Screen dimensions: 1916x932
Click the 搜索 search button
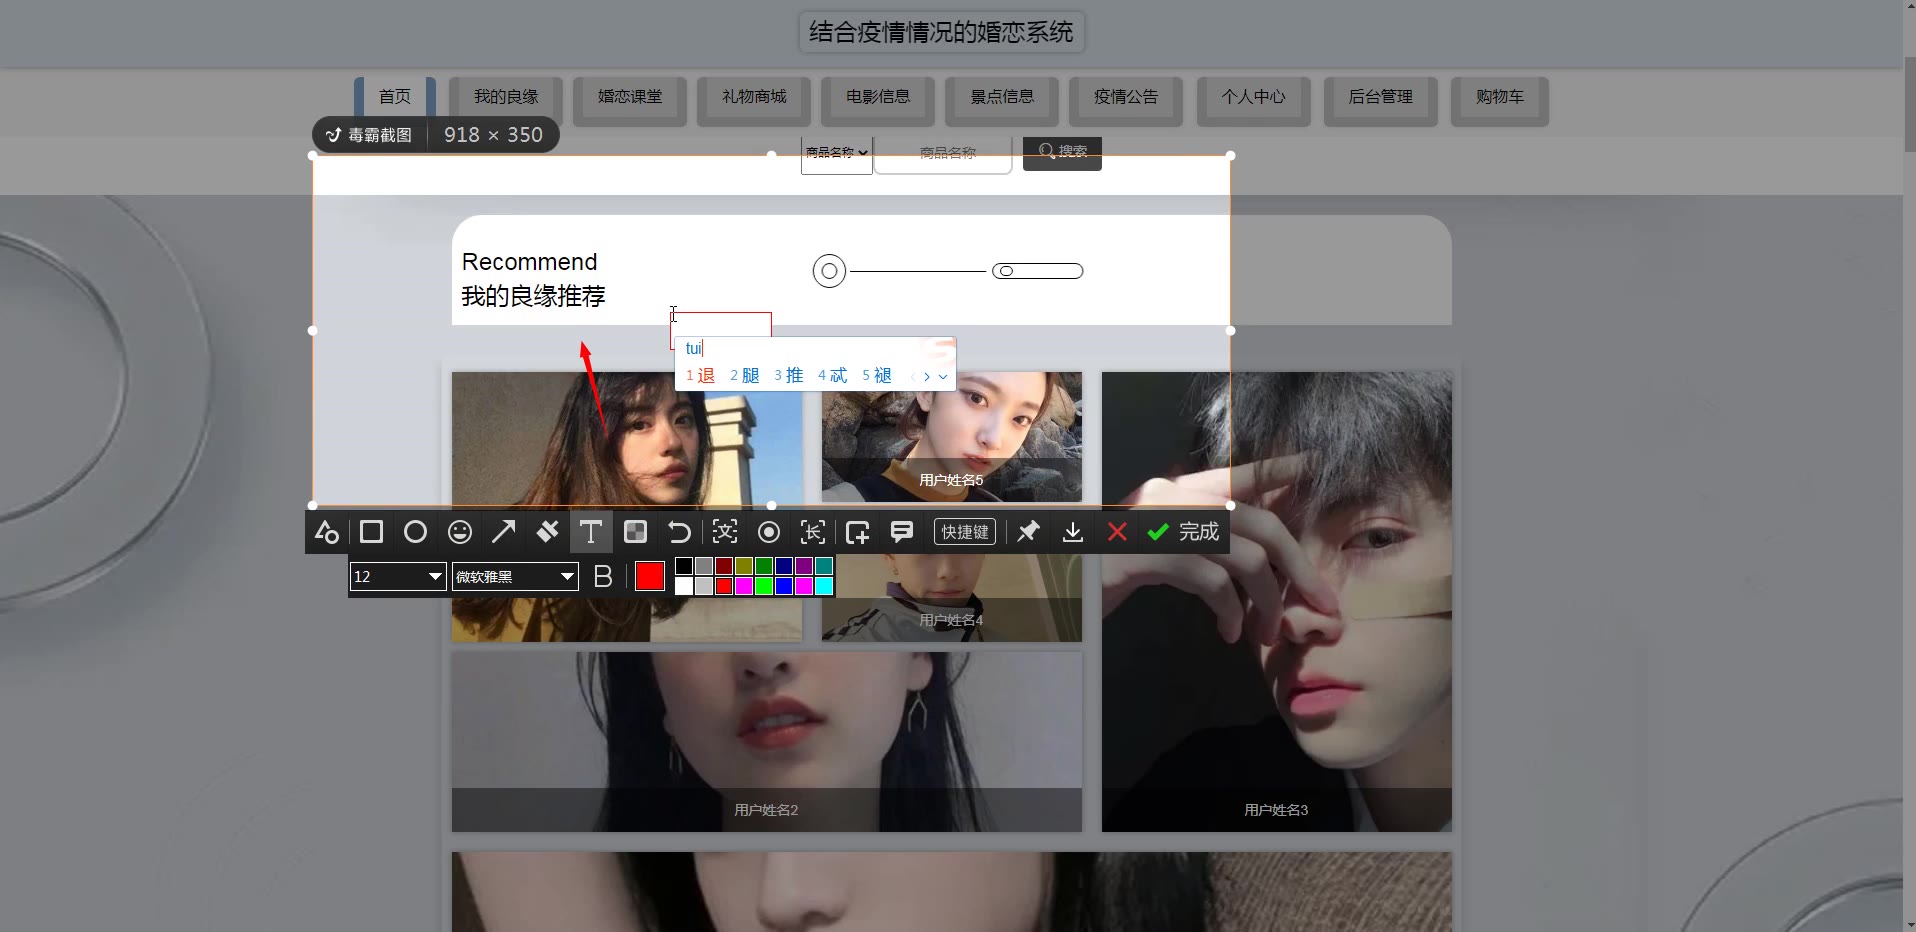click(x=1062, y=152)
